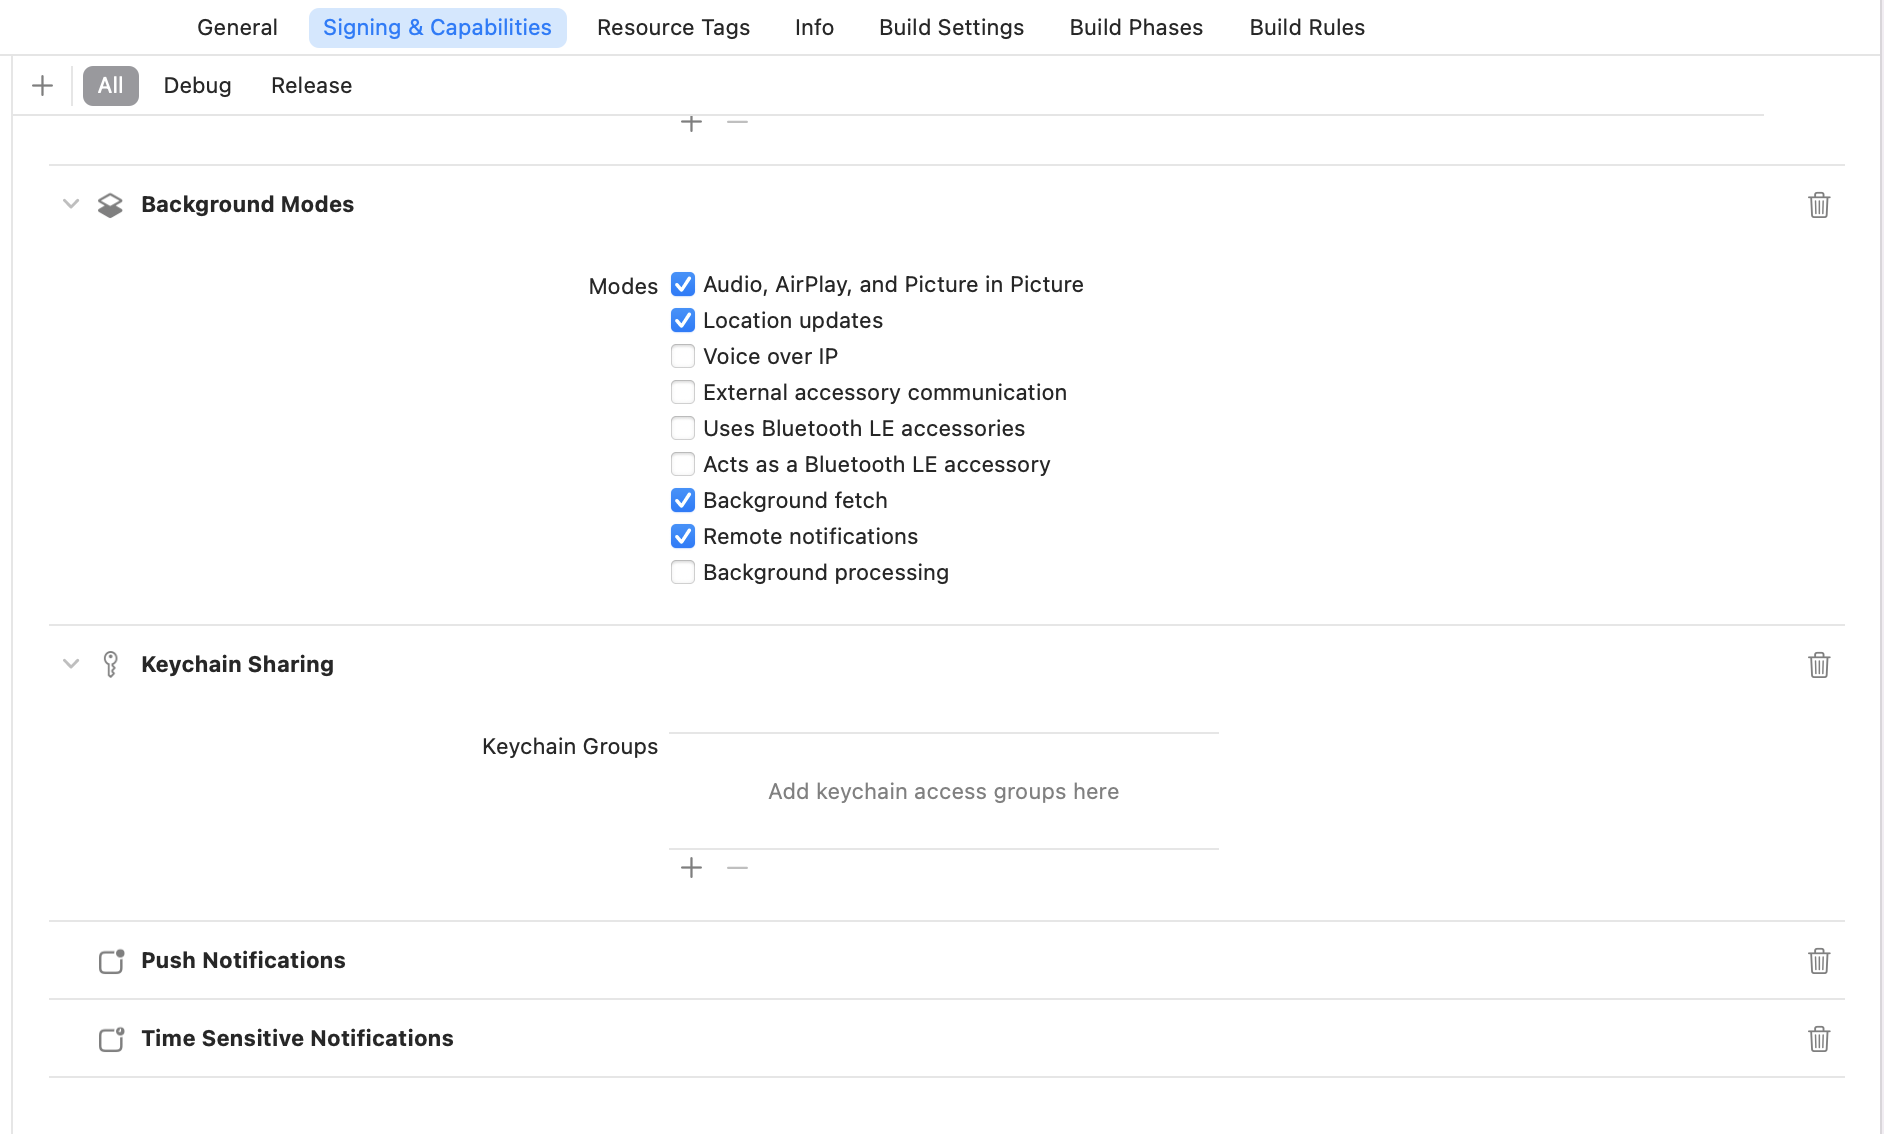Click the Keychain Sharing key icon
The image size is (1884, 1134).
111,665
